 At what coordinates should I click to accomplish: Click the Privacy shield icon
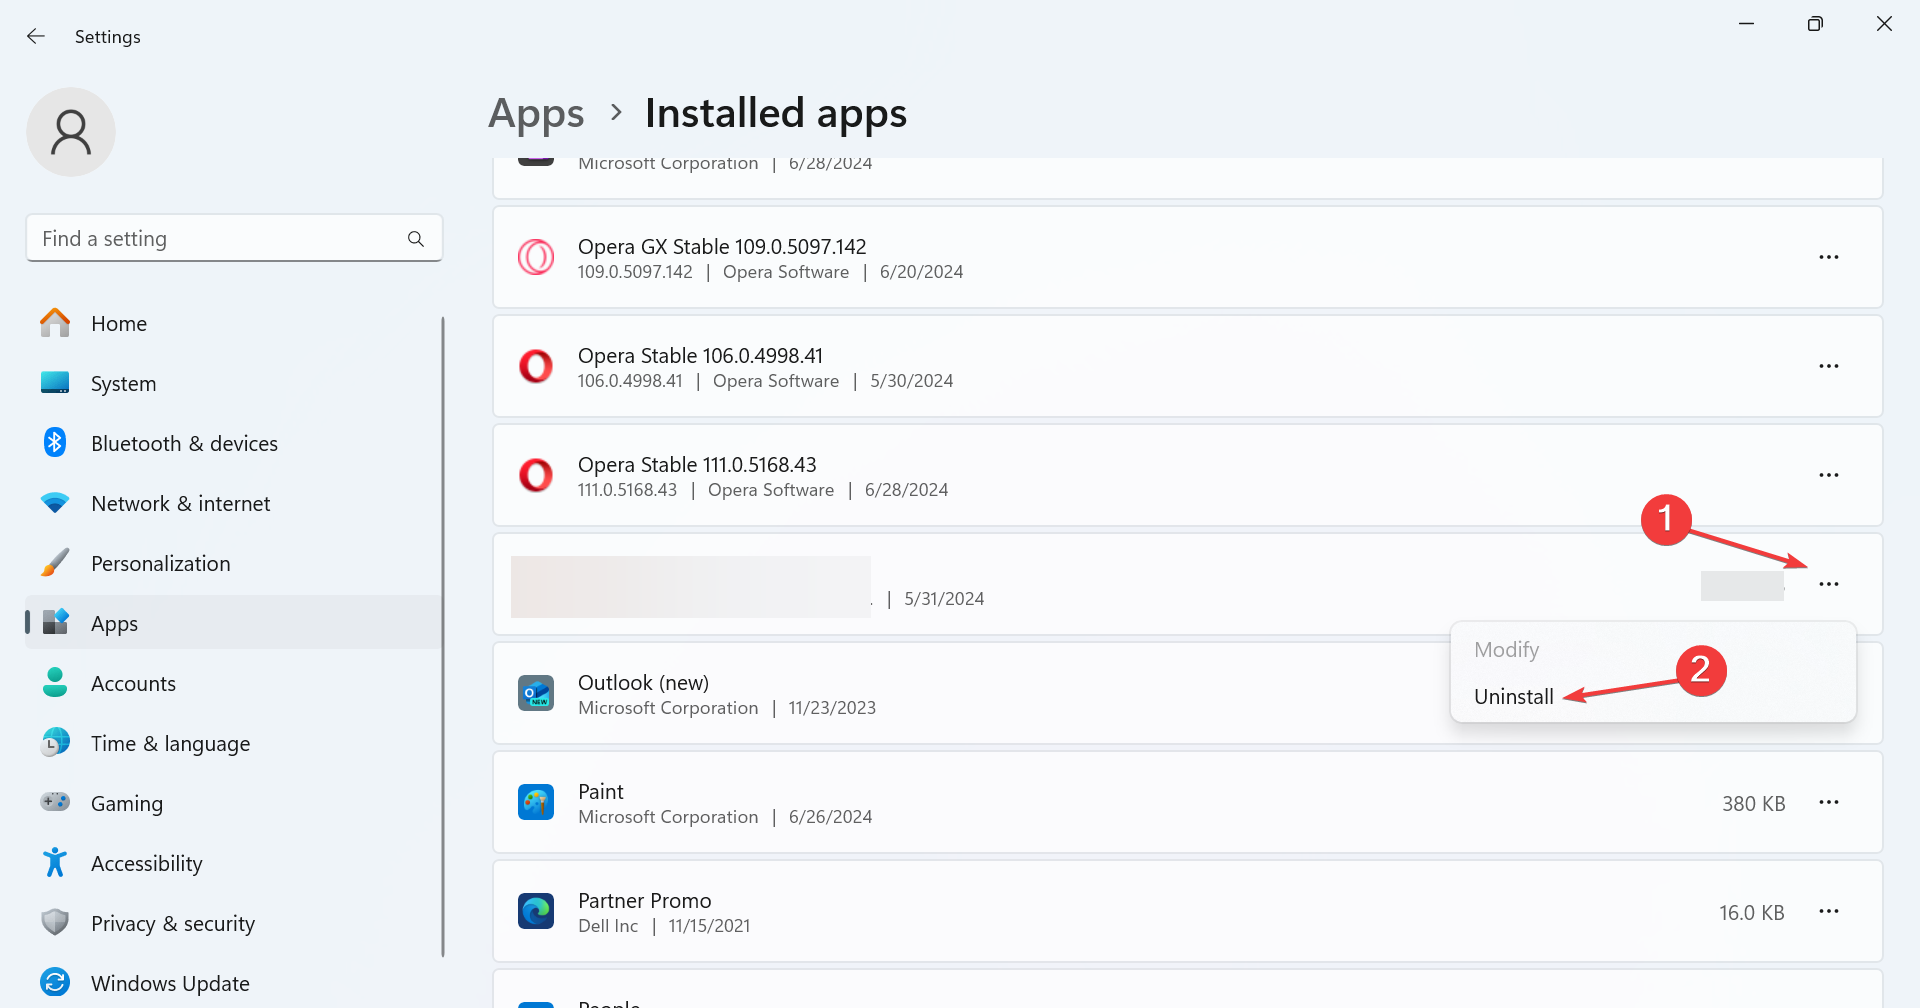(x=55, y=922)
